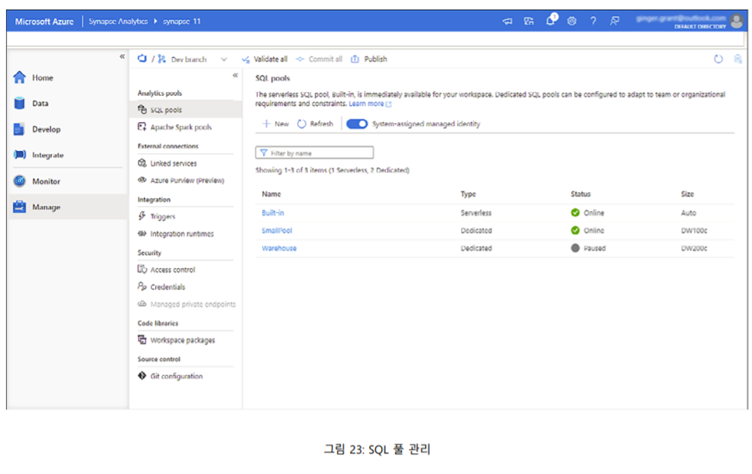Image resolution: width=752 pixels, height=474 pixels.
Task: Sort by the Name column header
Action: pos(271,194)
